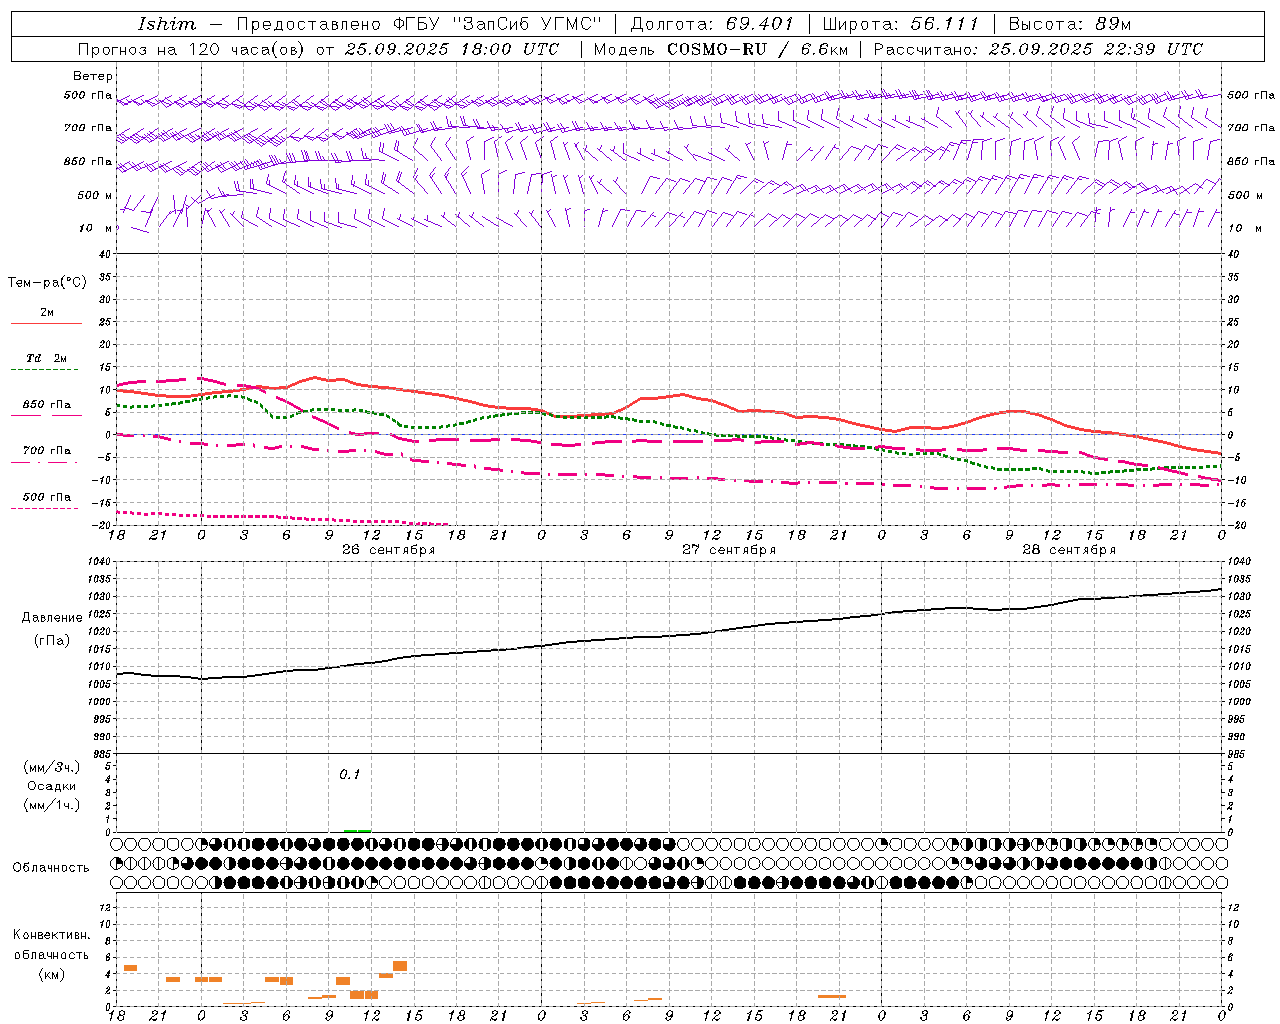Click the black pressure curve in the pressure panel

point(670,638)
